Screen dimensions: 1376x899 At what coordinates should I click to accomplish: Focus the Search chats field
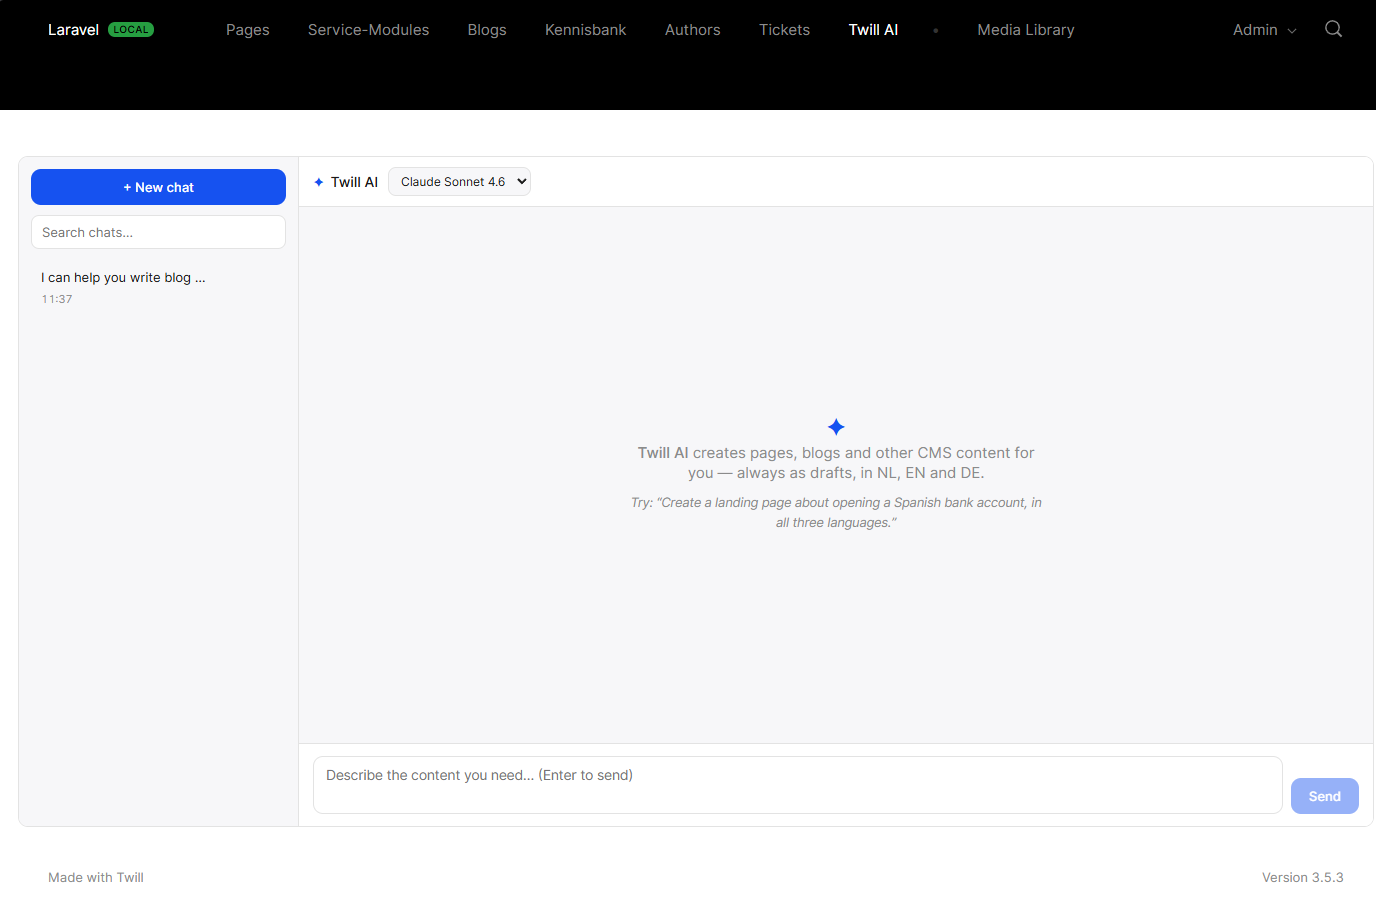click(158, 232)
